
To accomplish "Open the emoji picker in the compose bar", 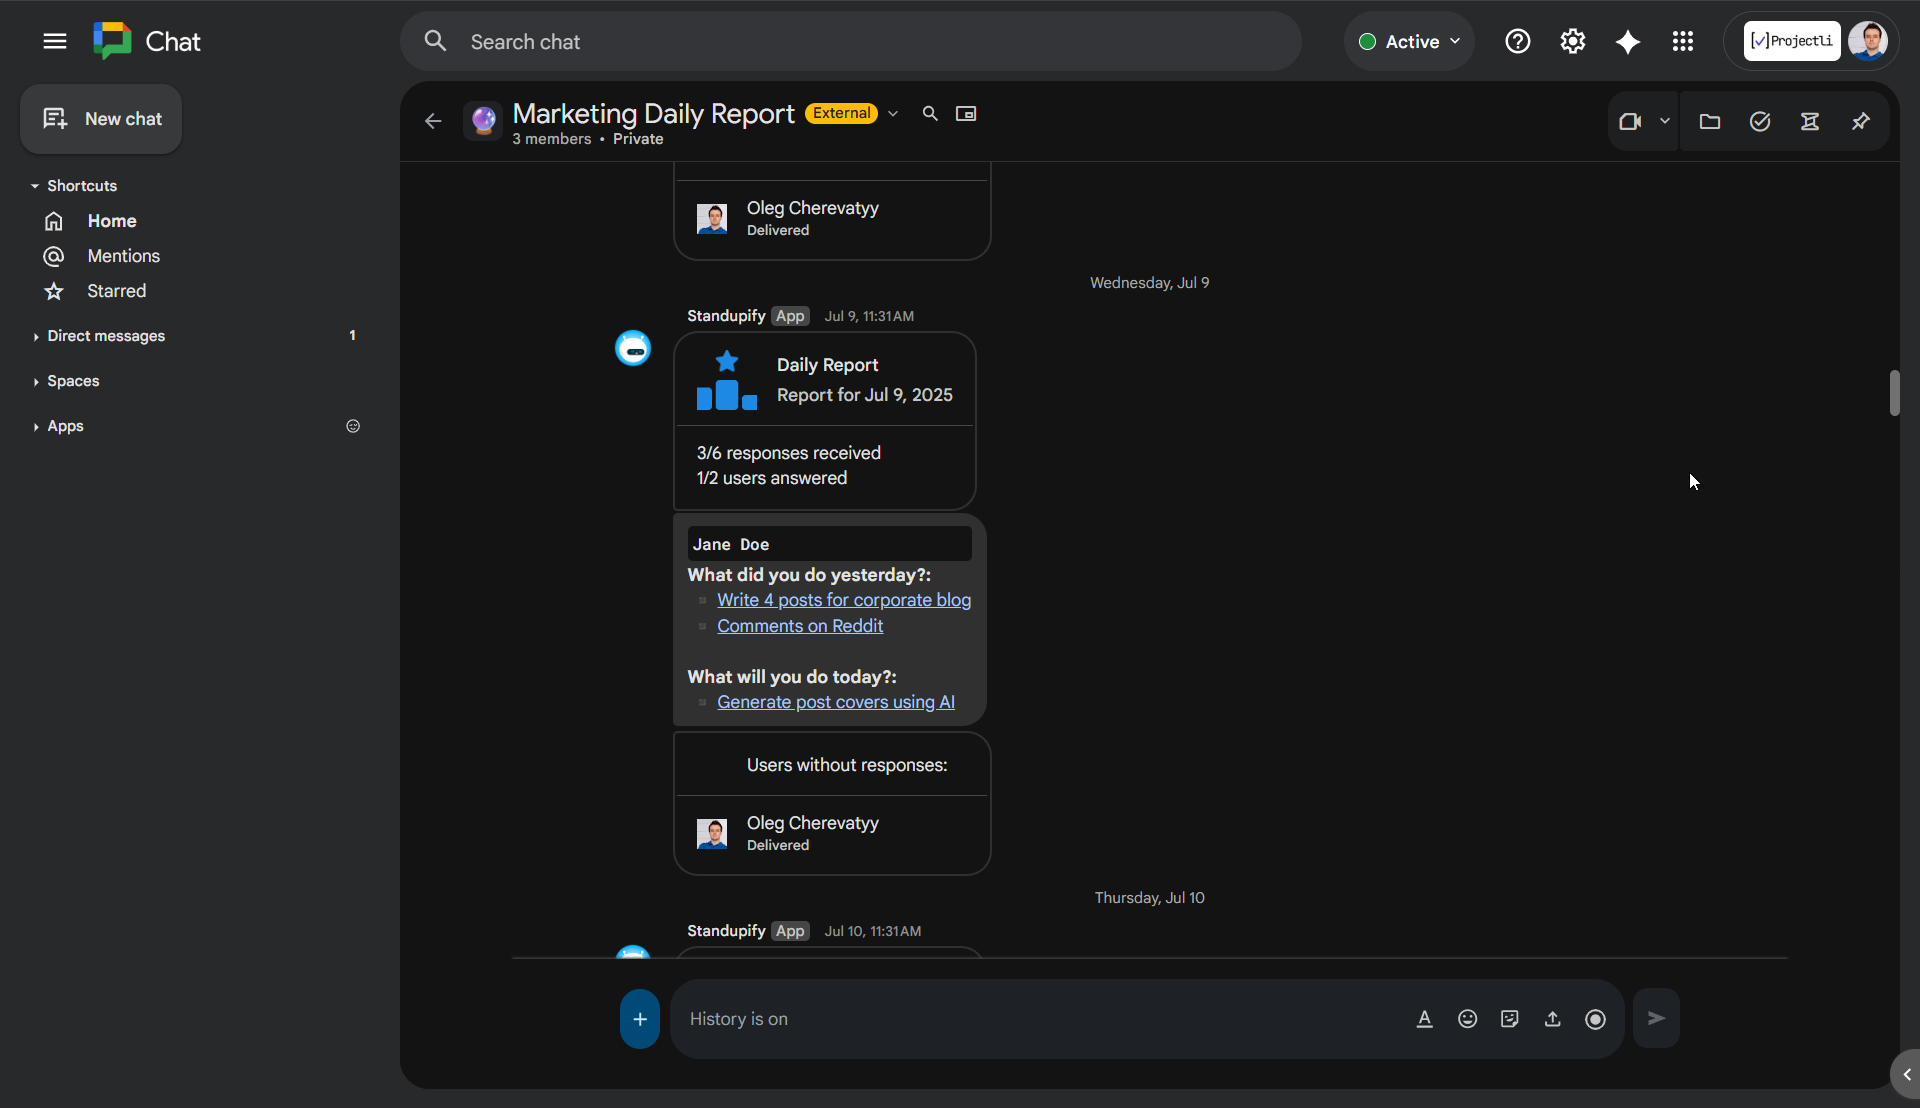I will 1467,1018.
